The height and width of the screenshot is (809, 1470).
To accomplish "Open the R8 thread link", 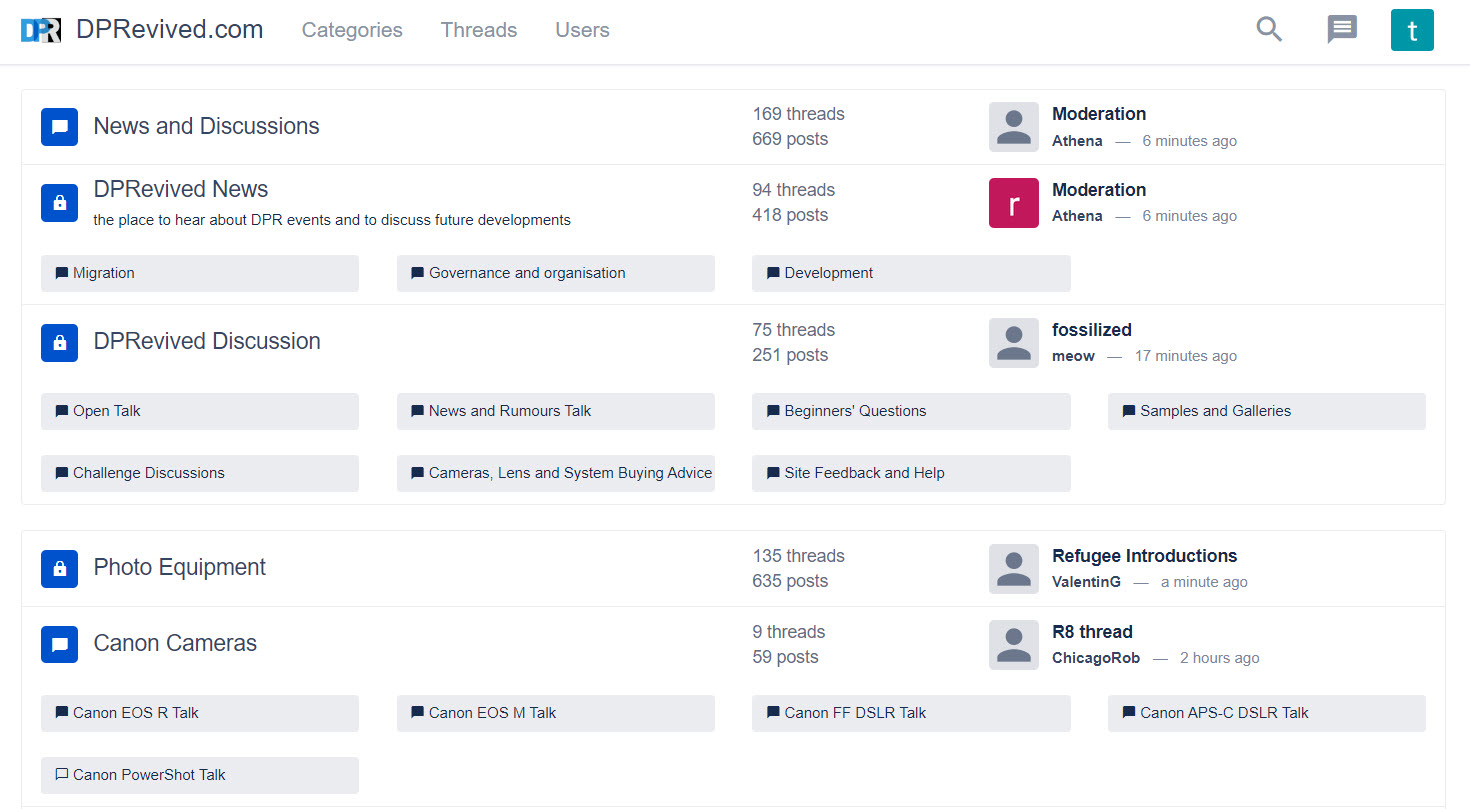I will 1092,632.
